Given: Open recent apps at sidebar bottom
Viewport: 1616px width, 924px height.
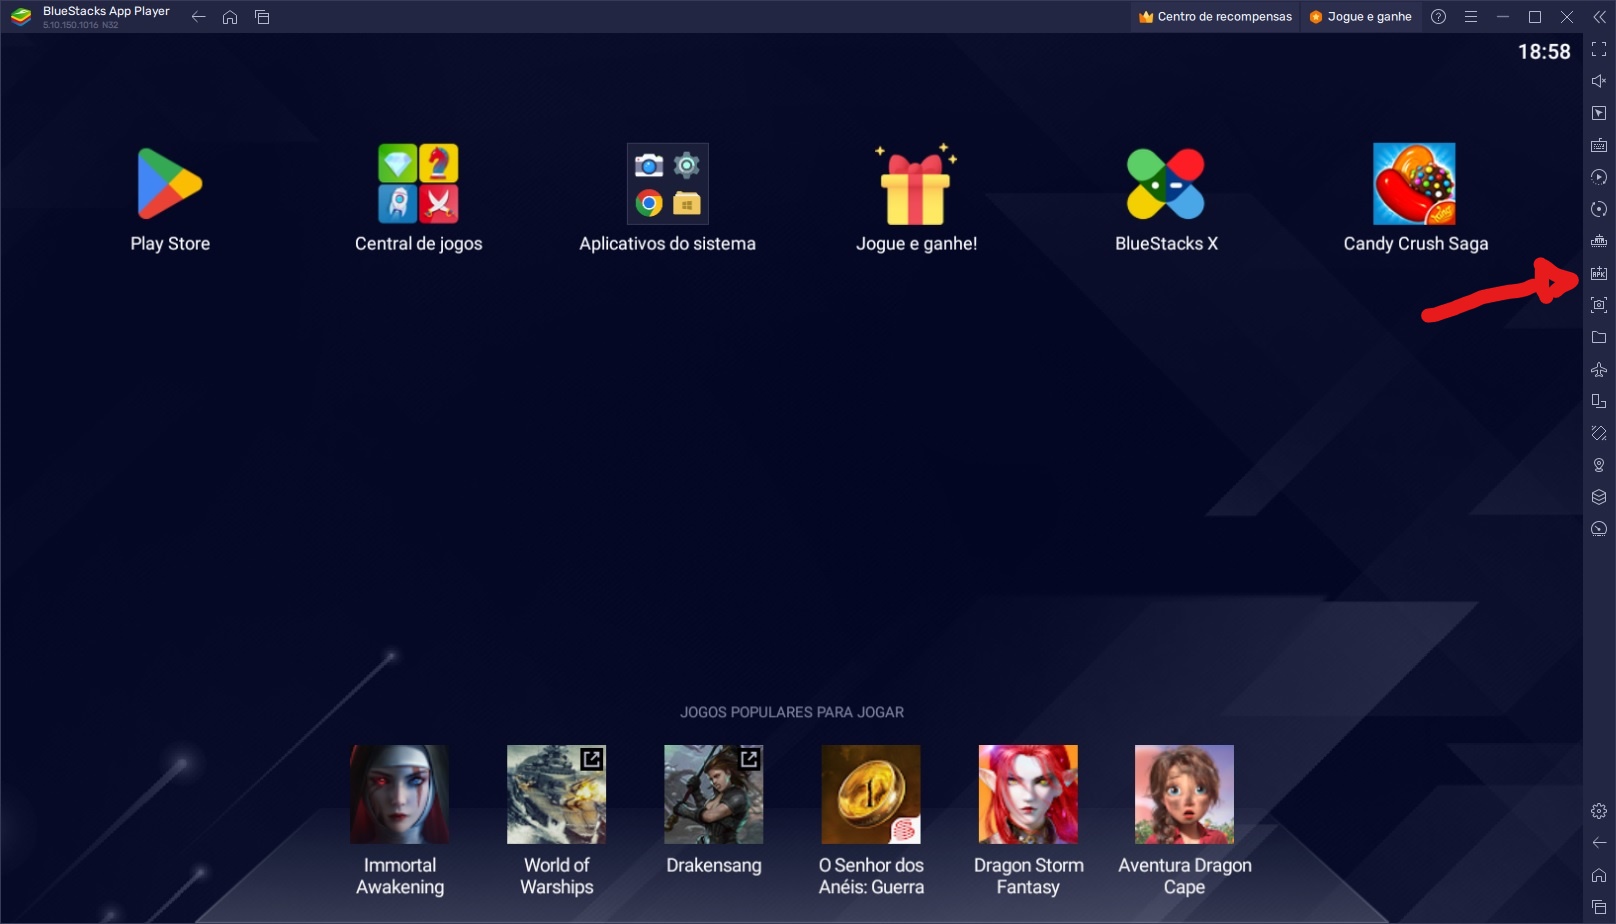Looking at the screenshot, I should click(x=1599, y=907).
